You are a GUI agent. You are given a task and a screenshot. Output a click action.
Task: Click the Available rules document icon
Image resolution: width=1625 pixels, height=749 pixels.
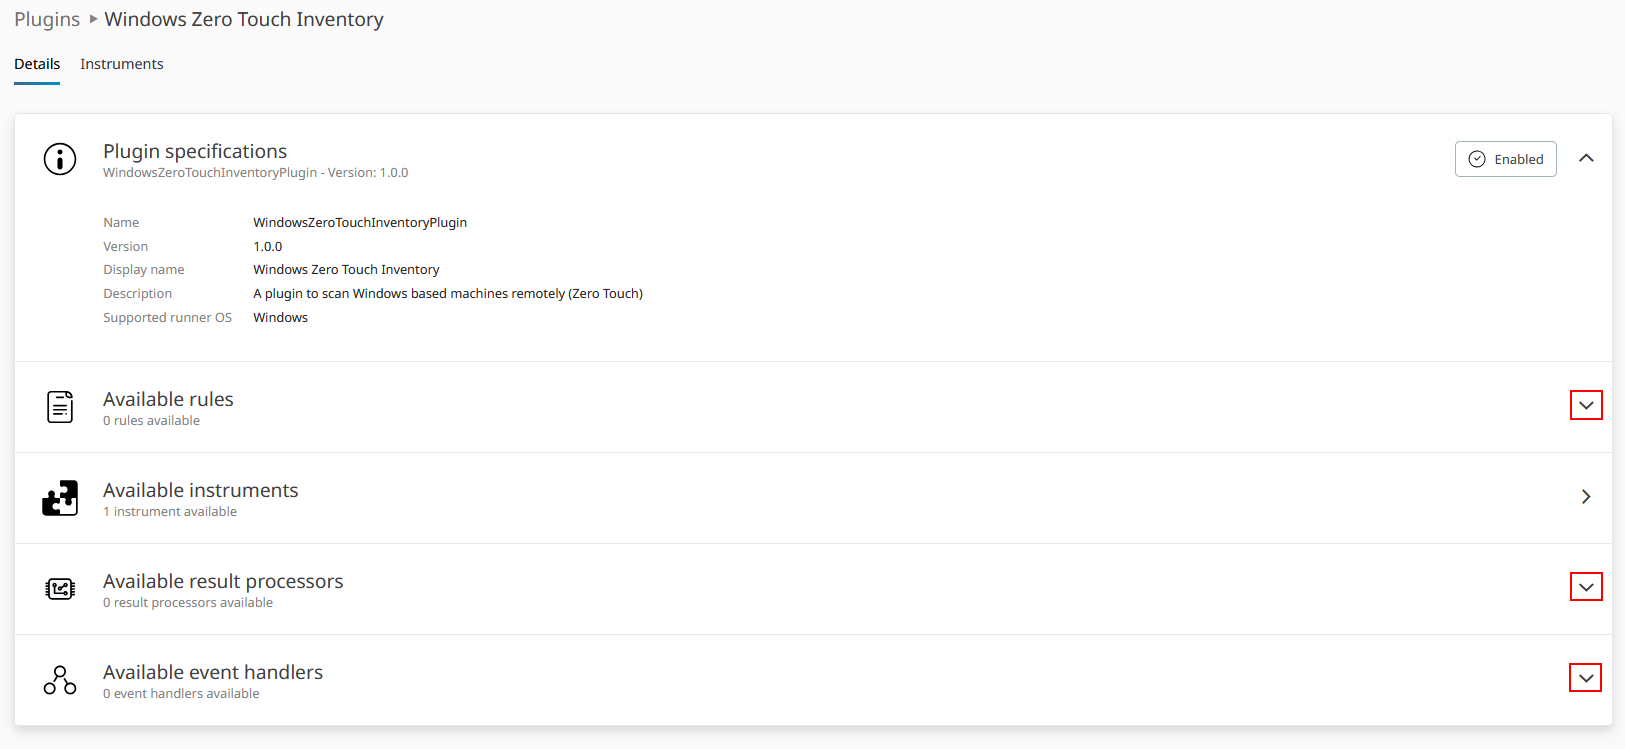pyautogui.click(x=60, y=407)
